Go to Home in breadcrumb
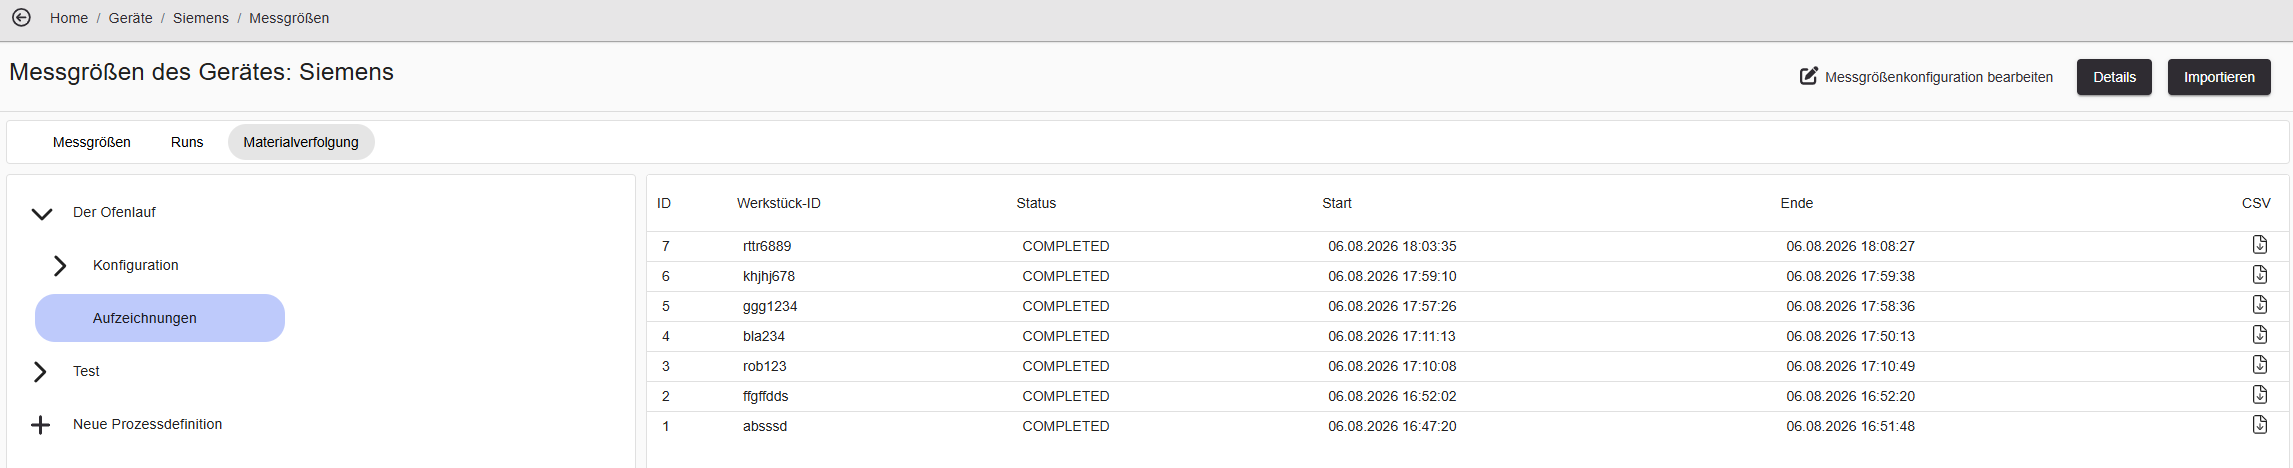Viewport: 2293px width, 468px height. 69,18
